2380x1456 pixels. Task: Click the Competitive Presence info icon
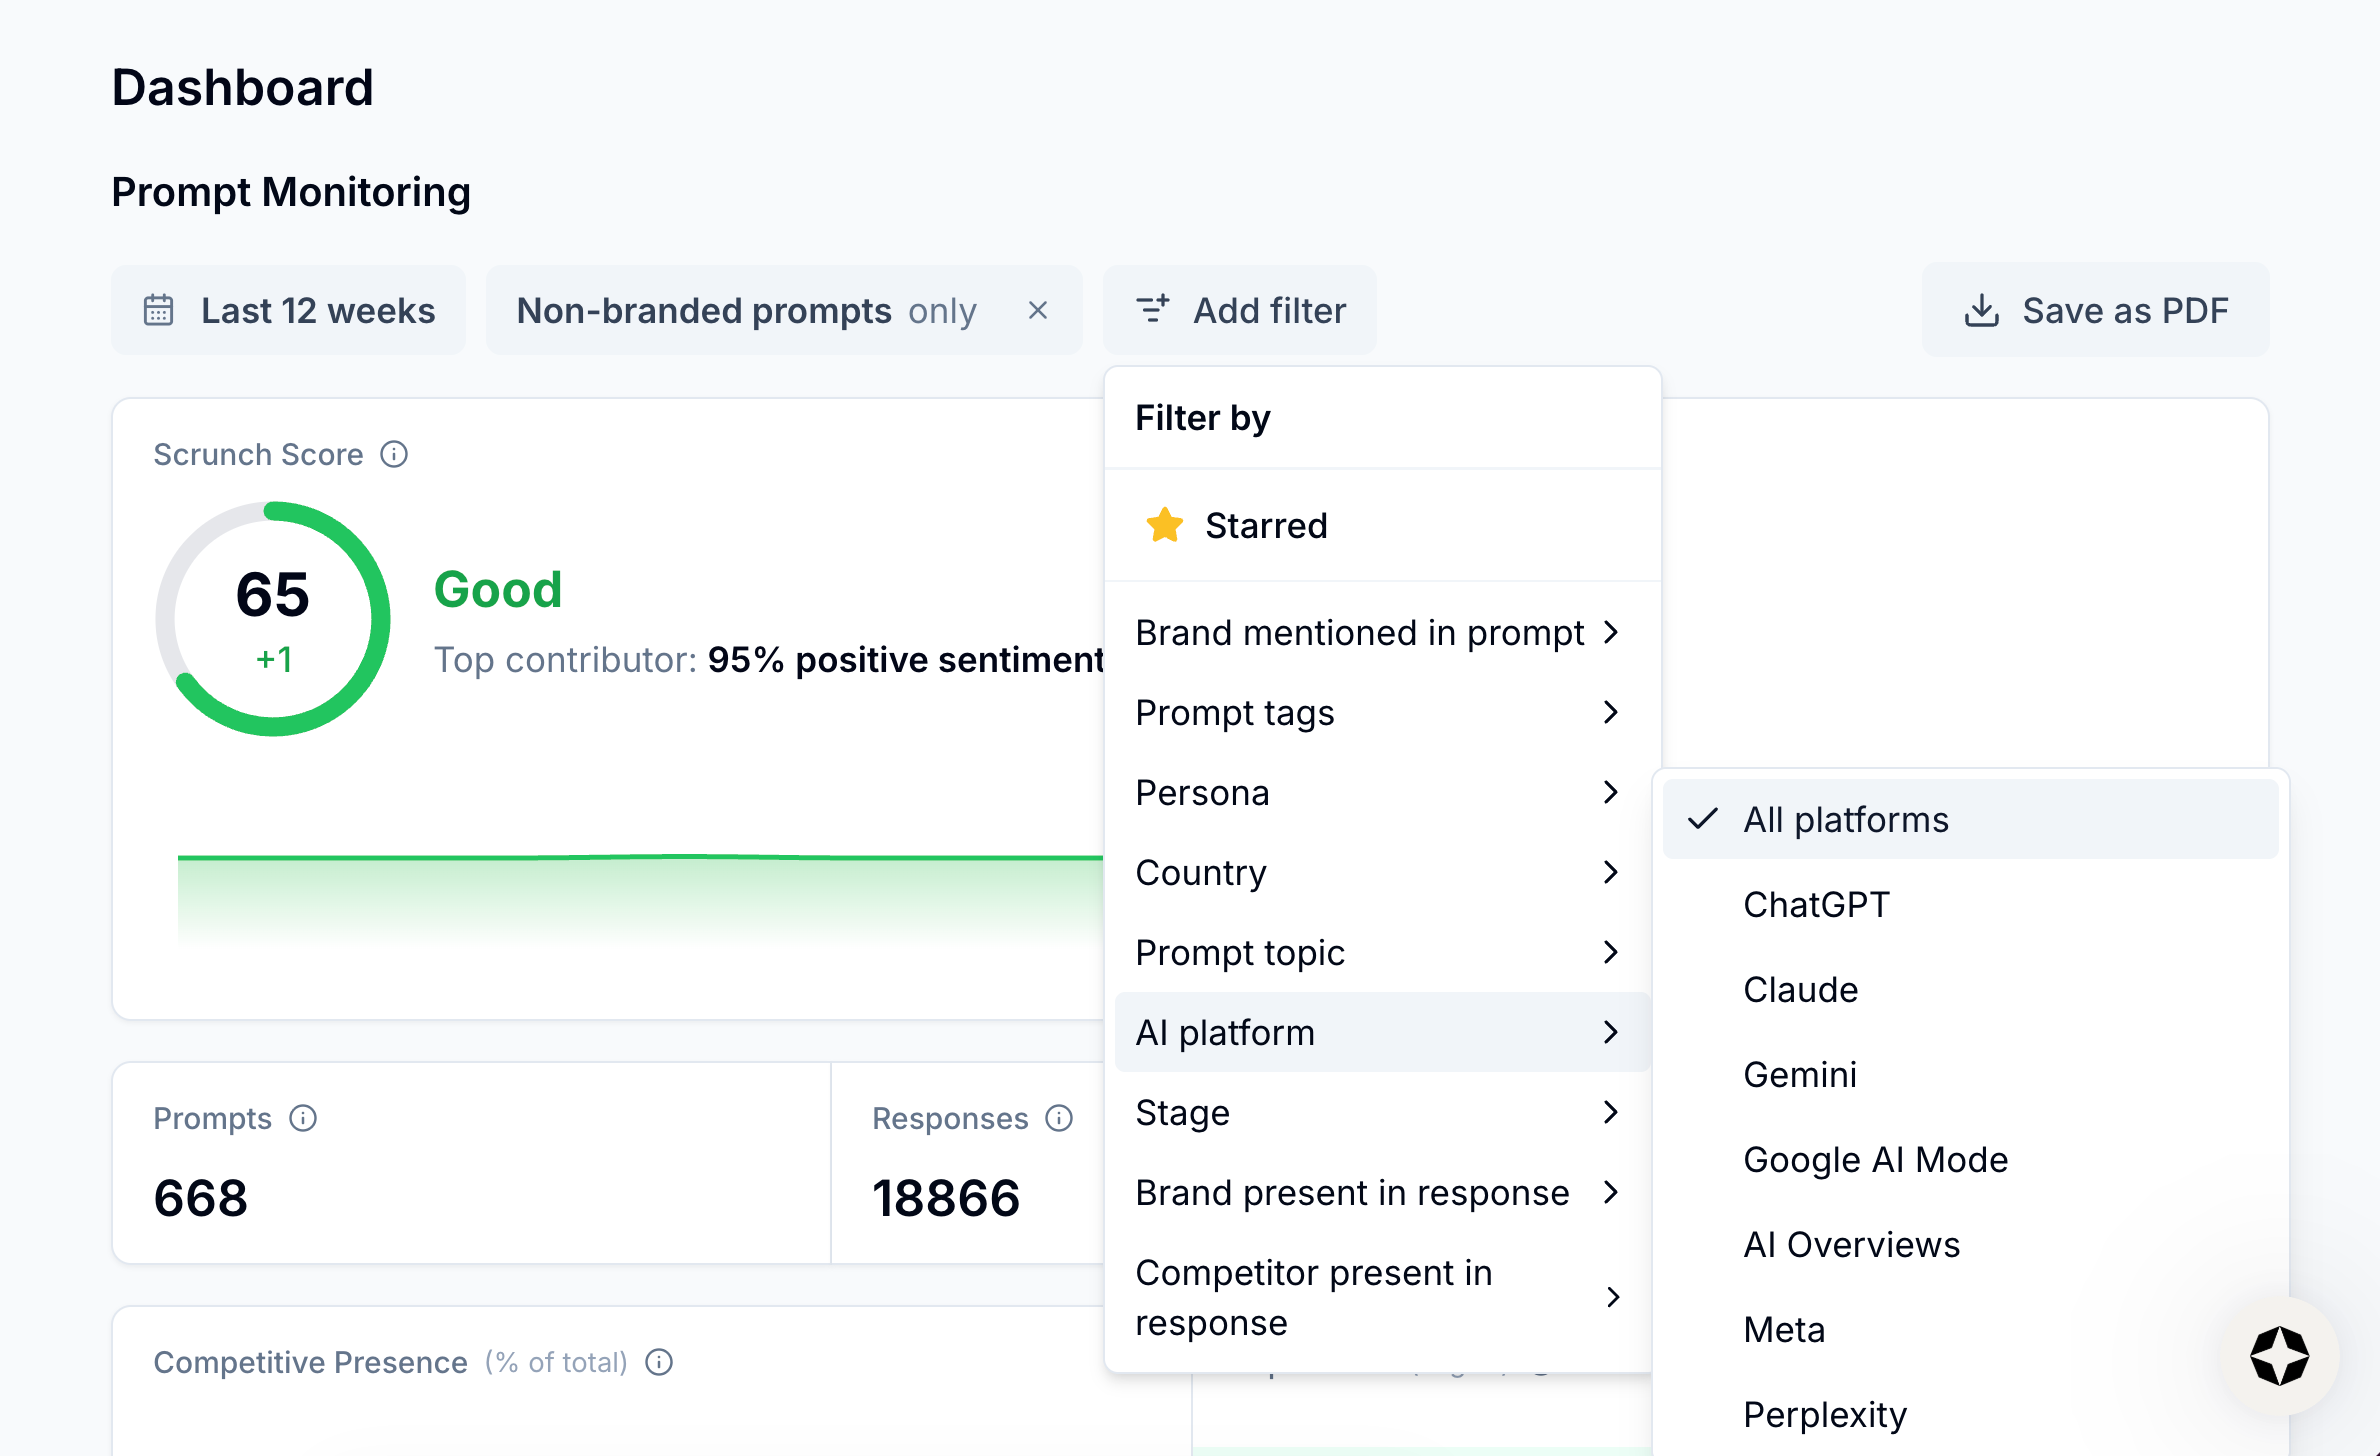[659, 1362]
